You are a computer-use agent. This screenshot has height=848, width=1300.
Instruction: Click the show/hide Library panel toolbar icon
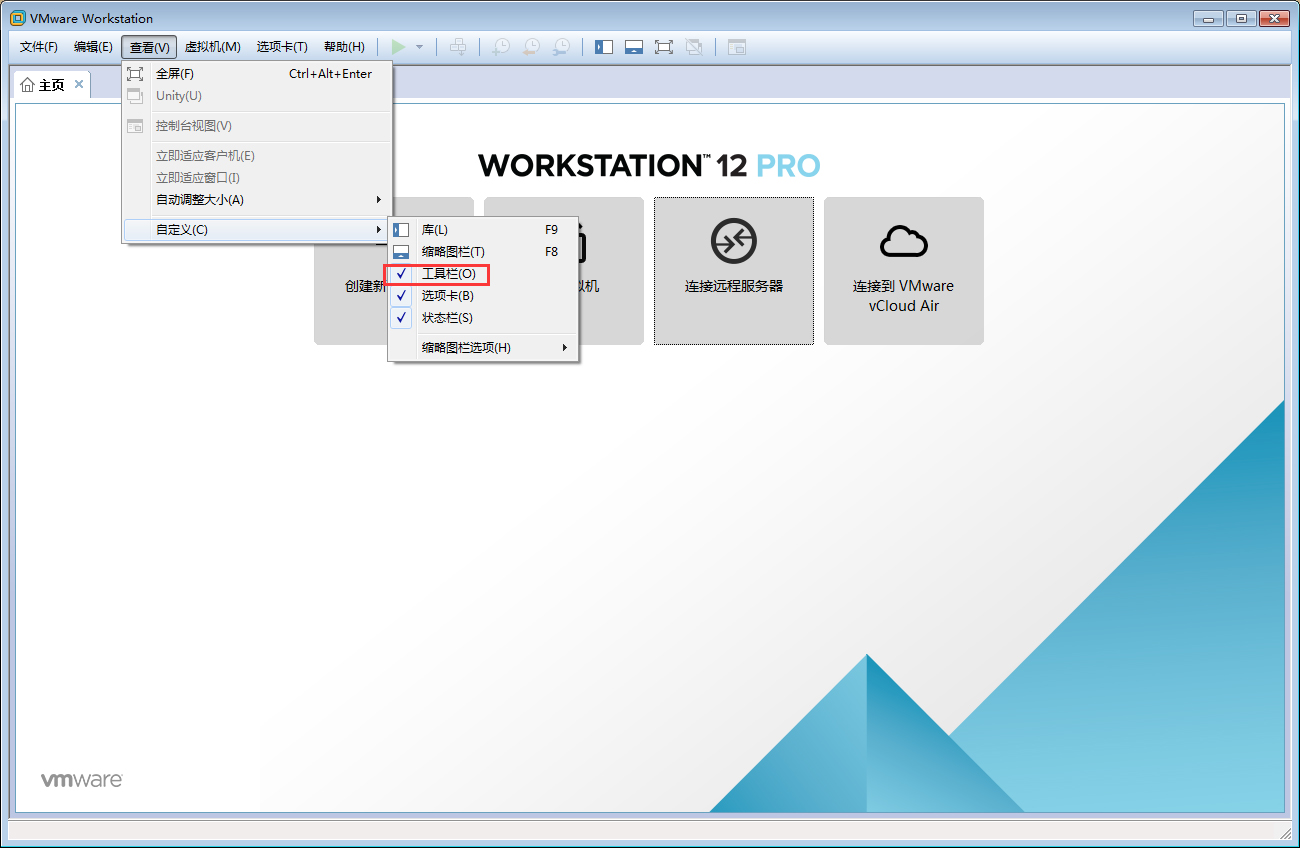pyautogui.click(x=604, y=46)
